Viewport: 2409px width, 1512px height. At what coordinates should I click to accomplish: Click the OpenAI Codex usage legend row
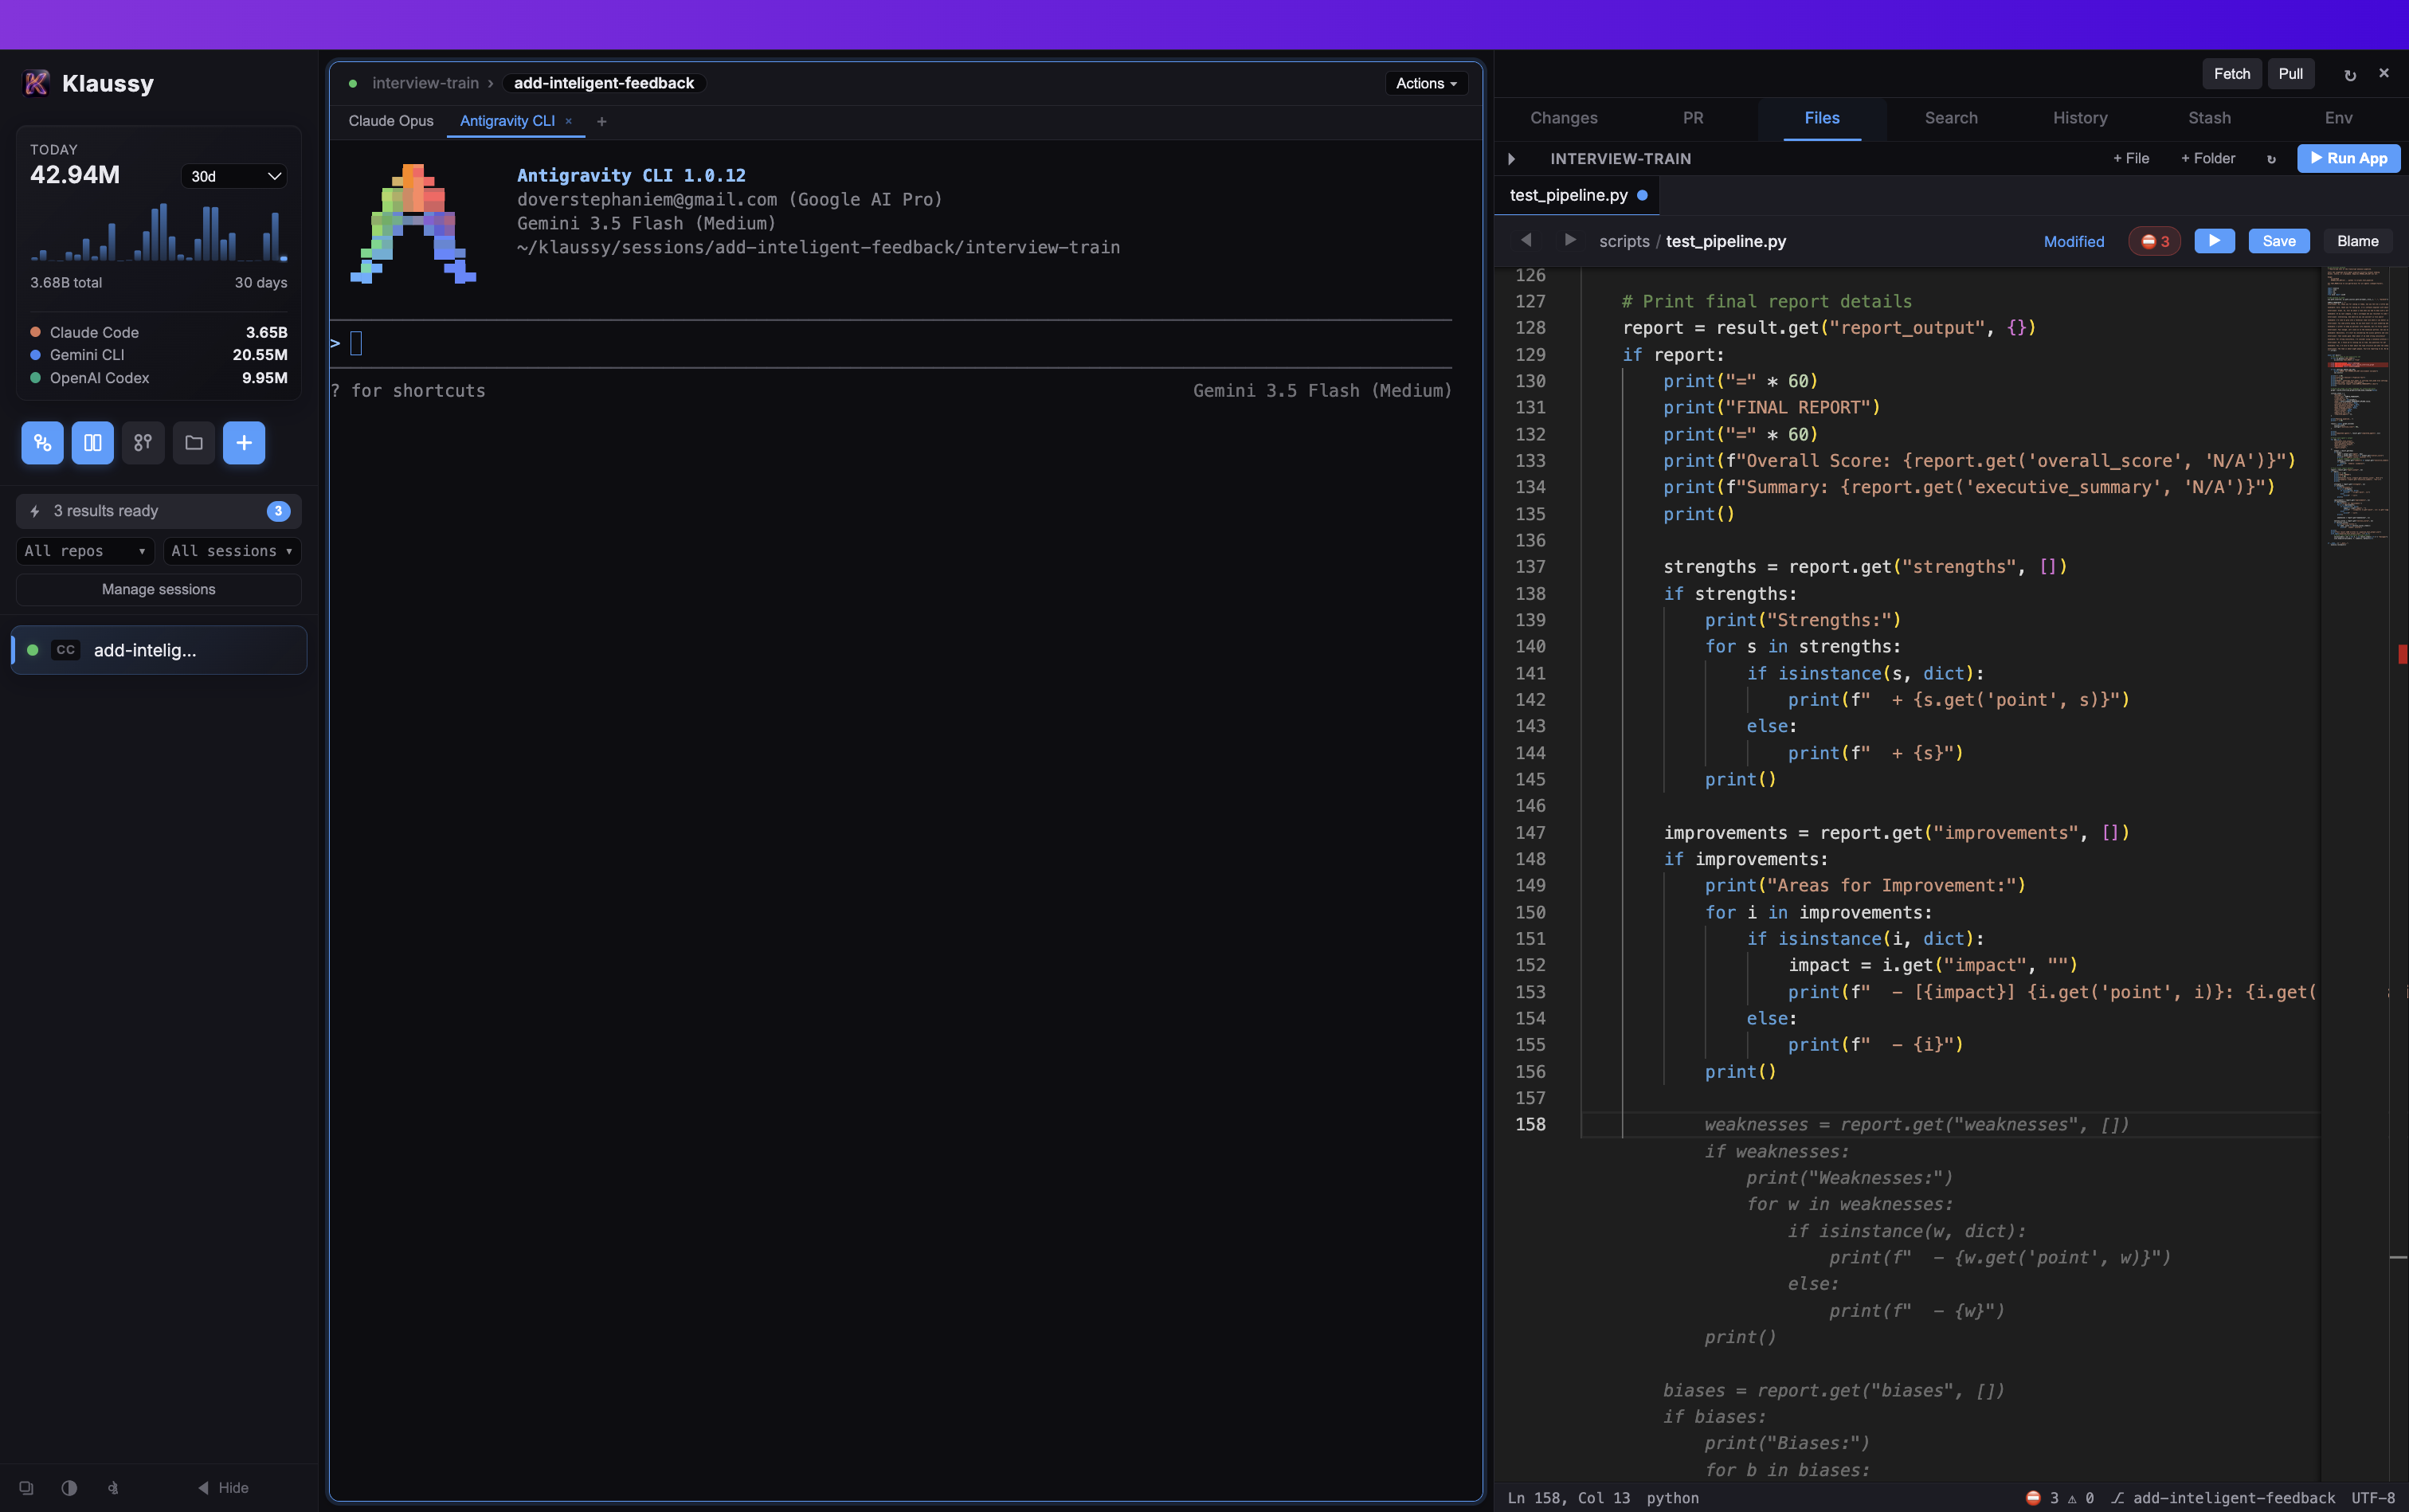[159, 378]
